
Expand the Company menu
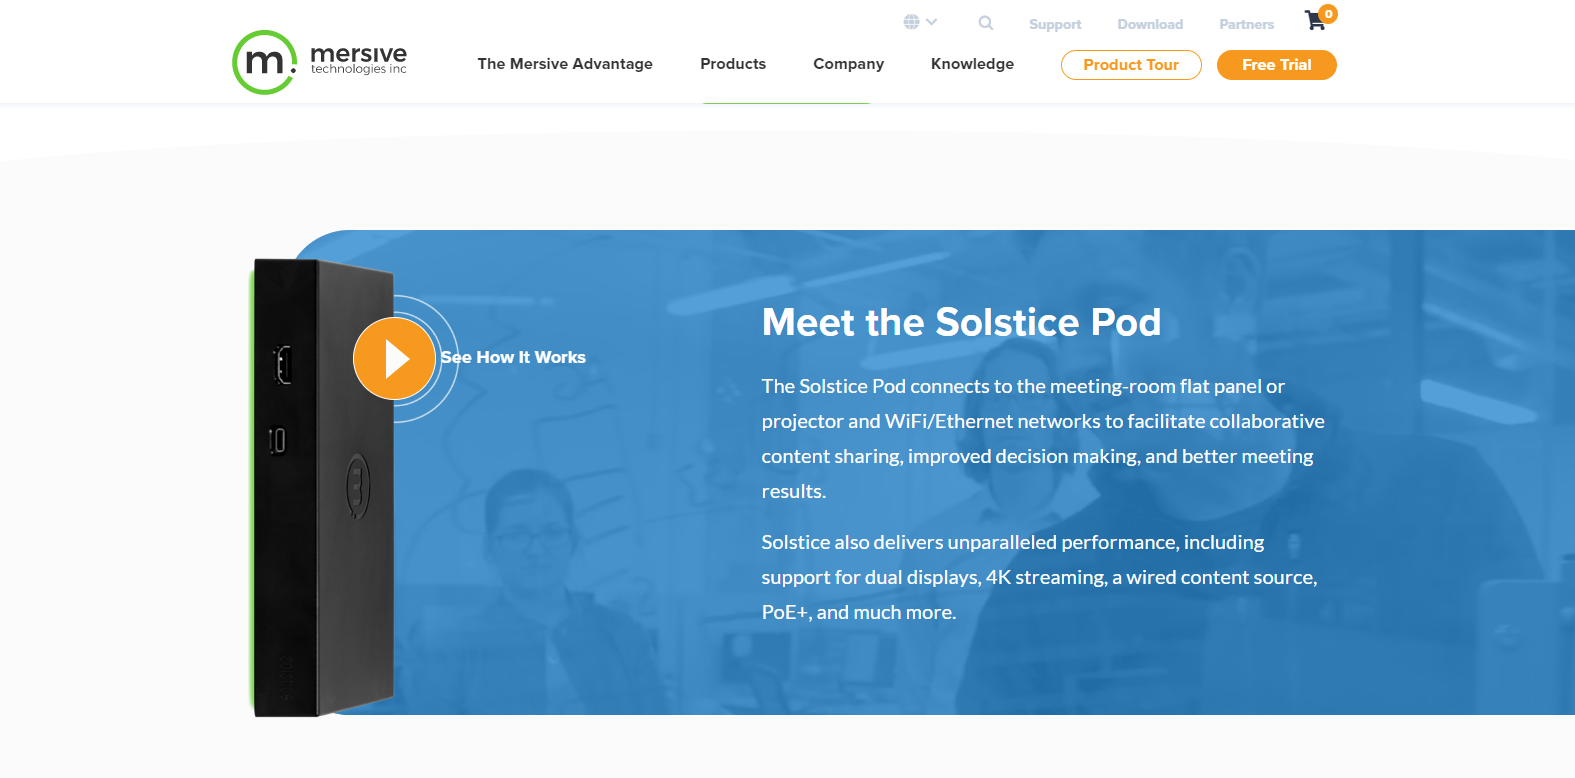848,64
